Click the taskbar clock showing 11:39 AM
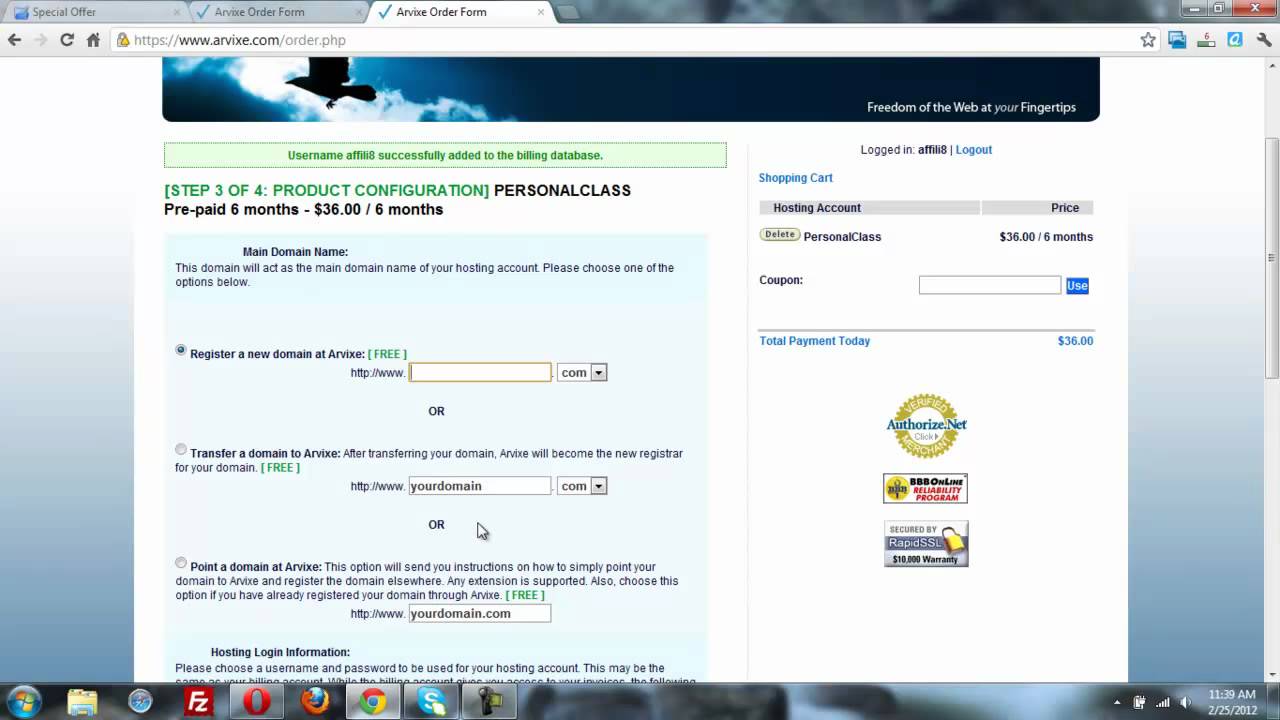Screen dimensions: 1280x720 (x=1232, y=694)
